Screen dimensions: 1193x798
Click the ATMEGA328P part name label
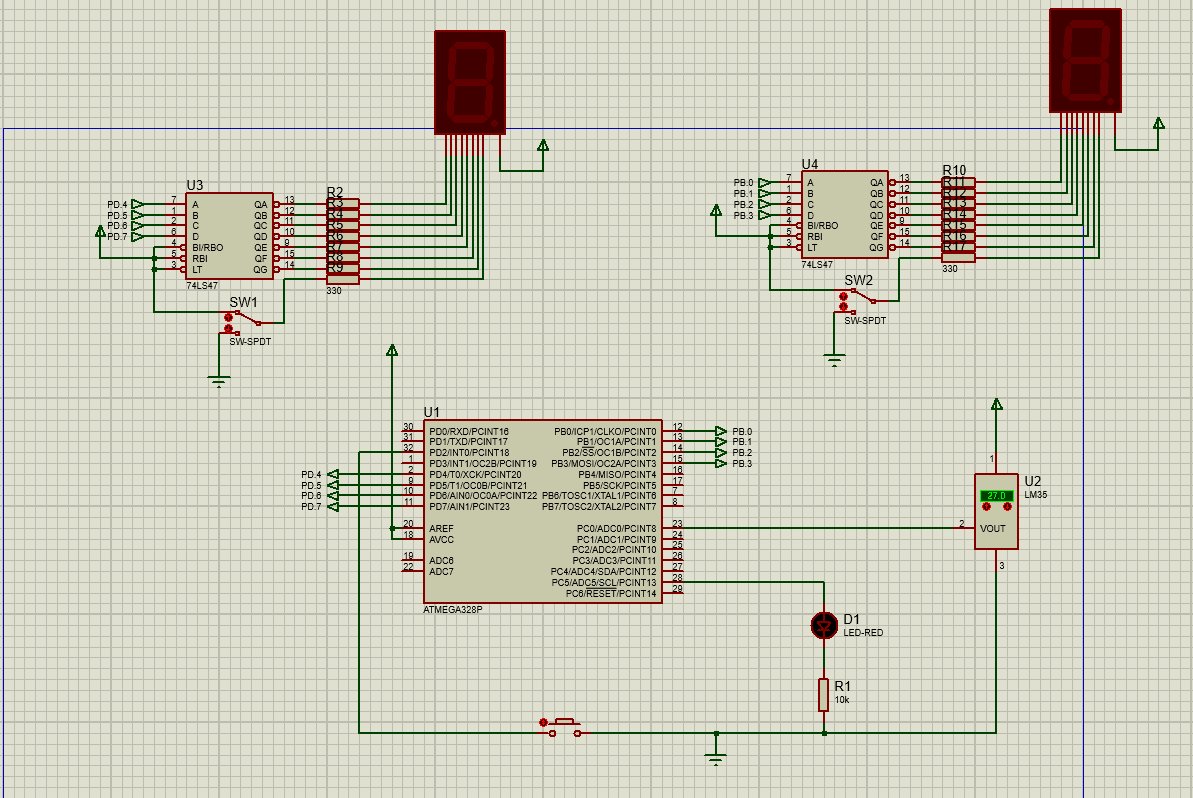[x=453, y=609]
